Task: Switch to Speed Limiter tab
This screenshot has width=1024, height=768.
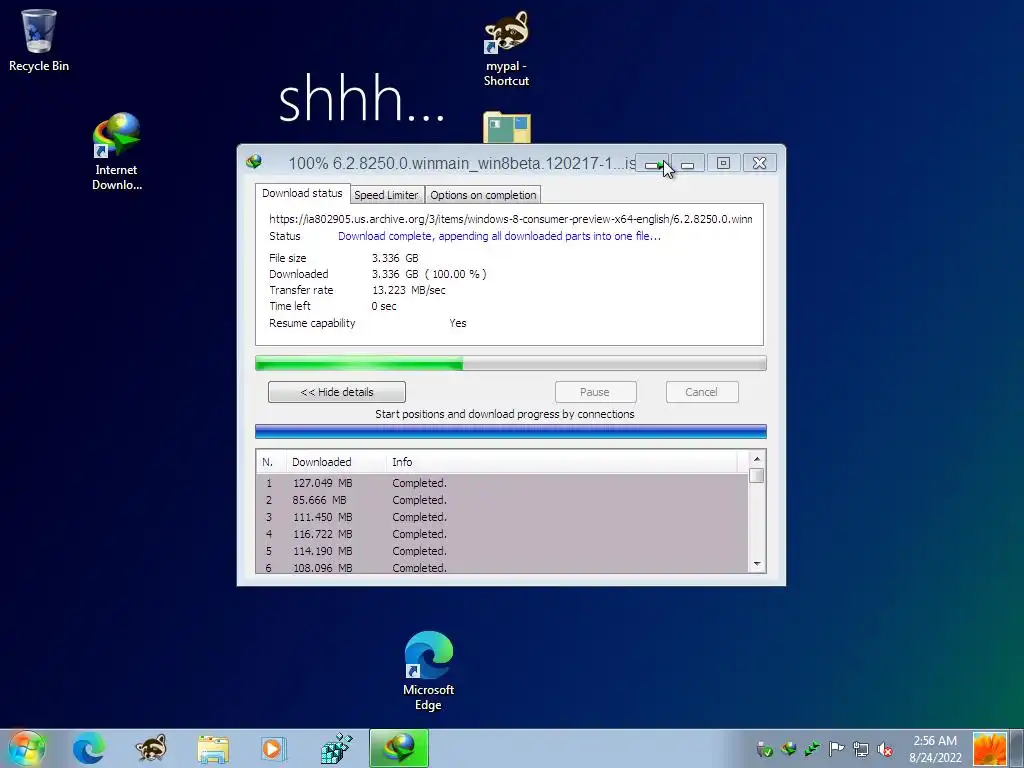Action: pyautogui.click(x=386, y=195)
